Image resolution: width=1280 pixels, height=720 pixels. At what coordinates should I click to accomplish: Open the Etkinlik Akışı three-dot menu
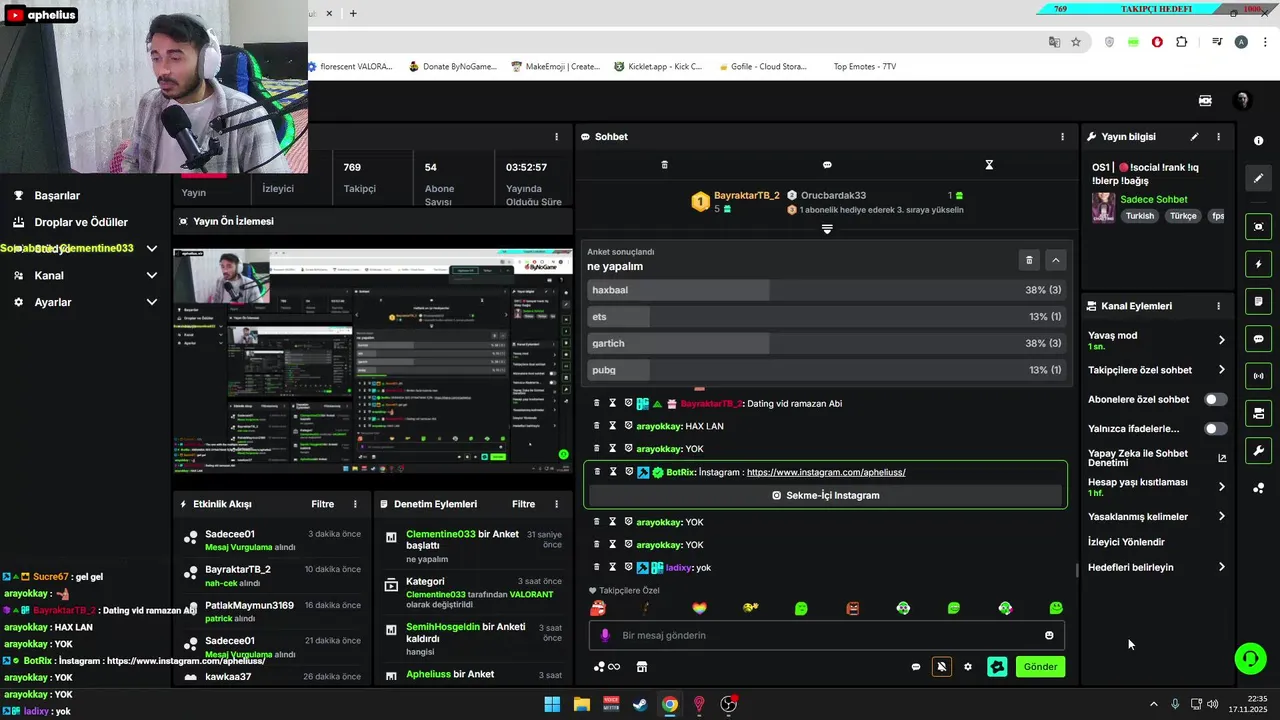click(355, 504)
